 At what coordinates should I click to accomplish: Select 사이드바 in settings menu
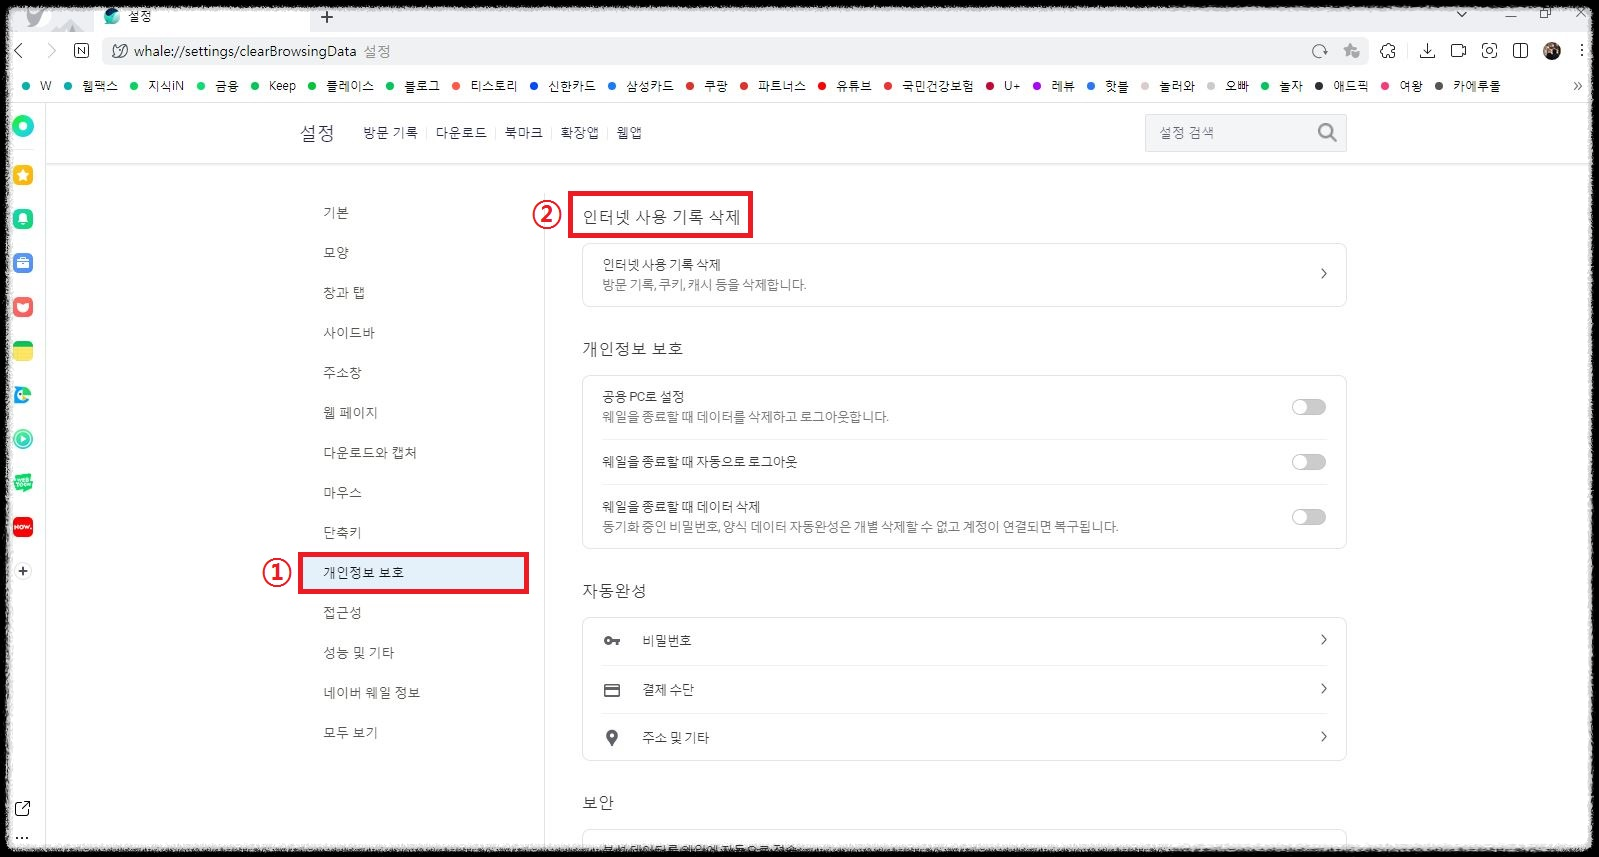click(349, 333)
